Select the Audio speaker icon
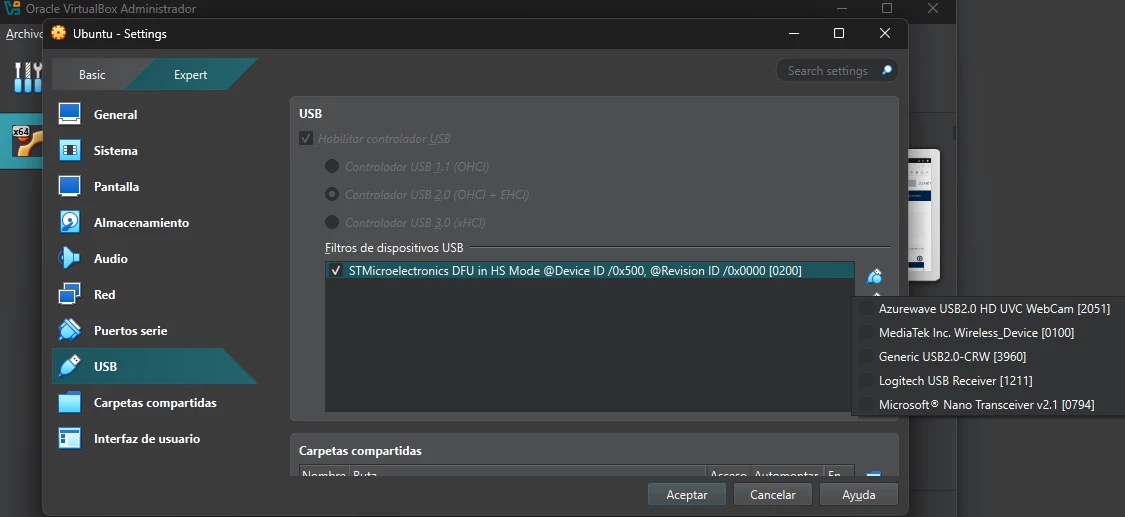The image size is (1125, 517). pos(70,258)
